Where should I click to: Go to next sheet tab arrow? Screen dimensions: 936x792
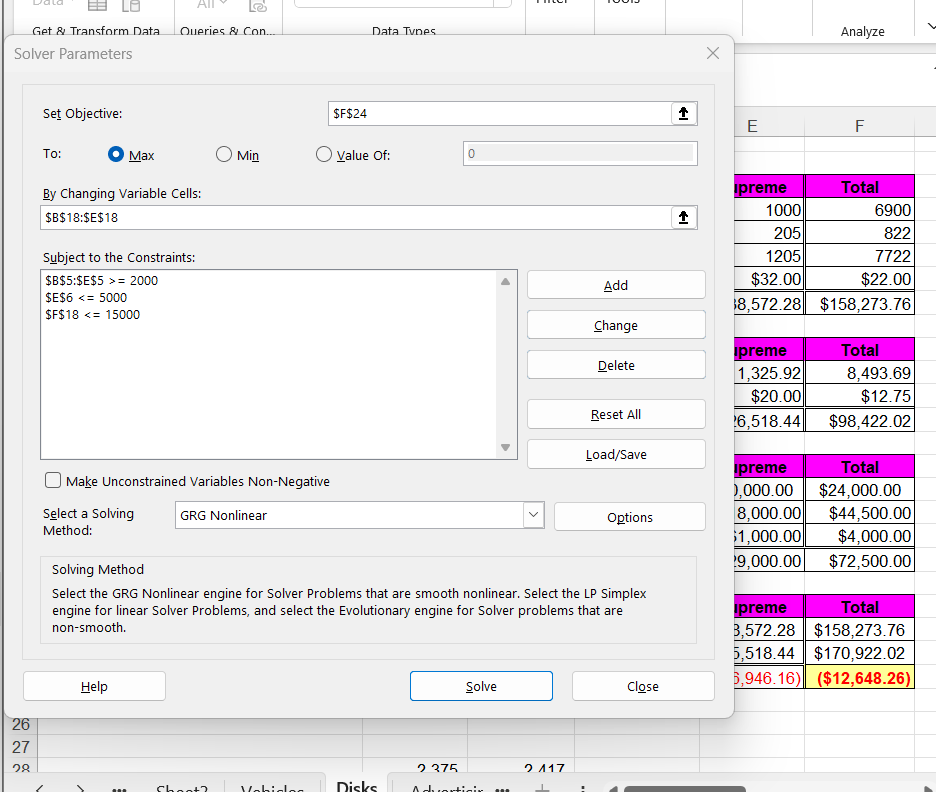pos(80,788)
